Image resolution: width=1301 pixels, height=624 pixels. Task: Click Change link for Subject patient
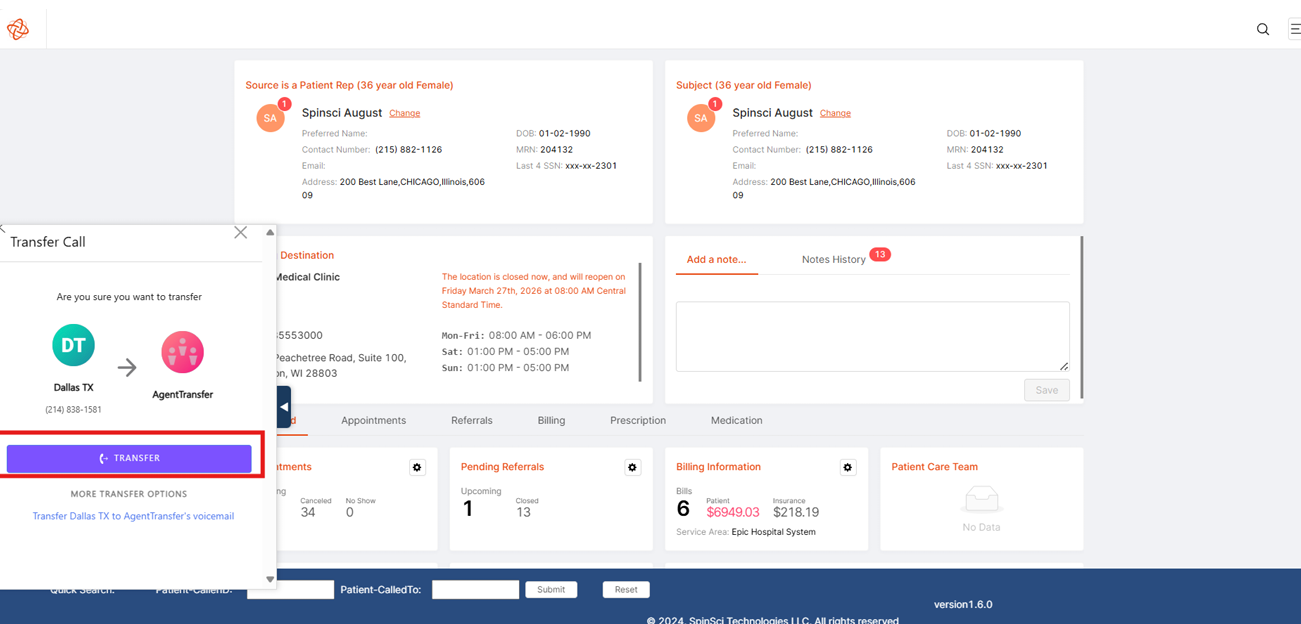point(835,113)
